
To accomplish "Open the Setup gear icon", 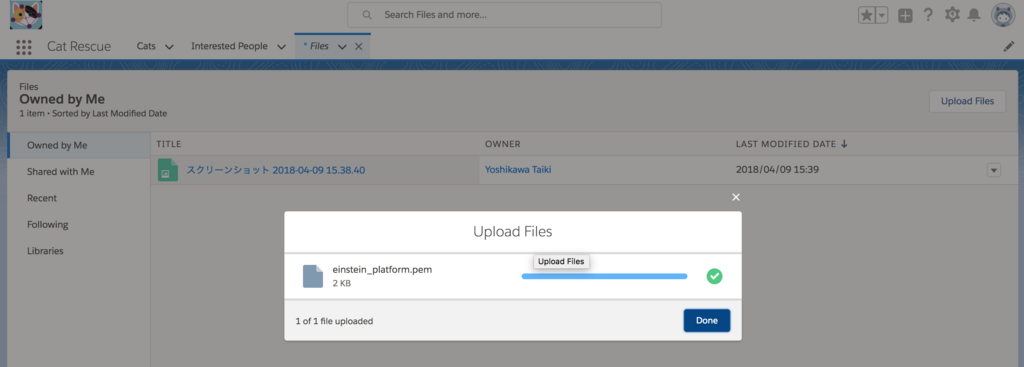I will pyautogui.click(x=952, y=15).
